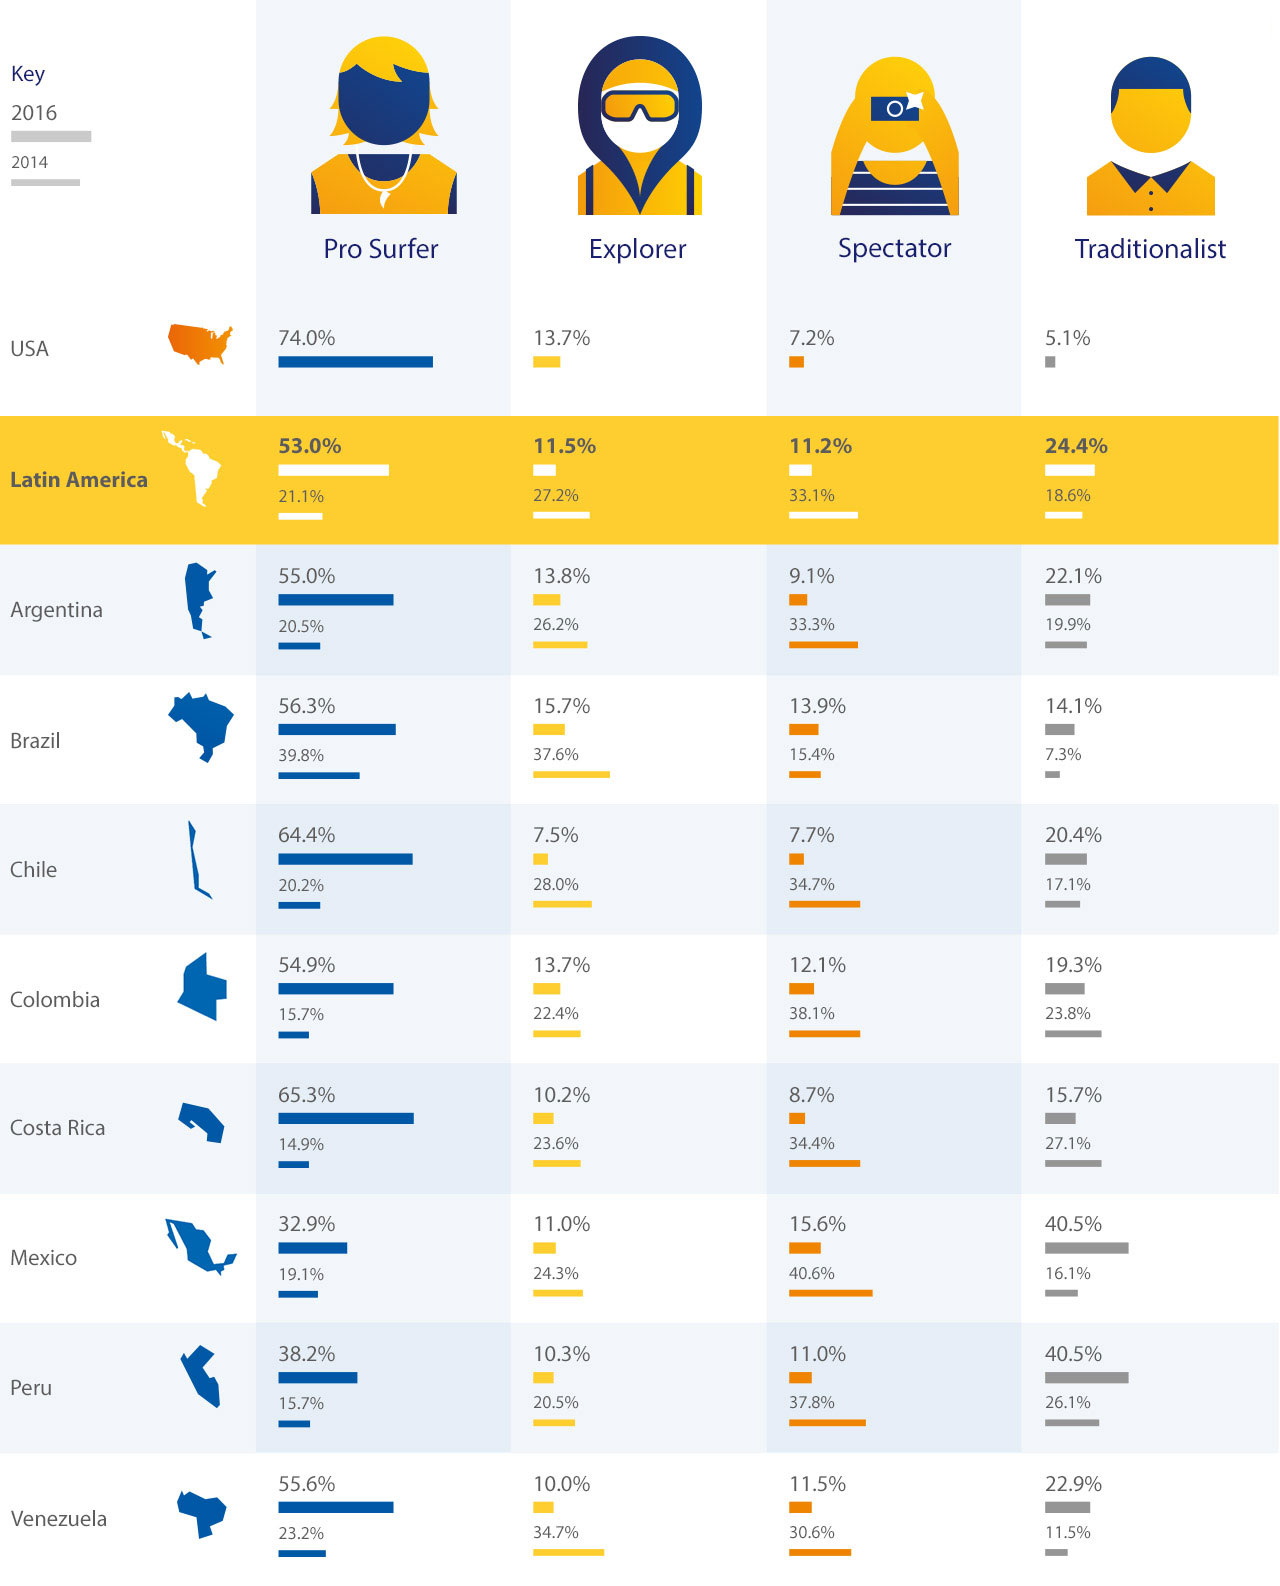Screen dimensions: 1280x1586
Task: Click the Peru map shape icon
Action: (x=201, y=1377)
